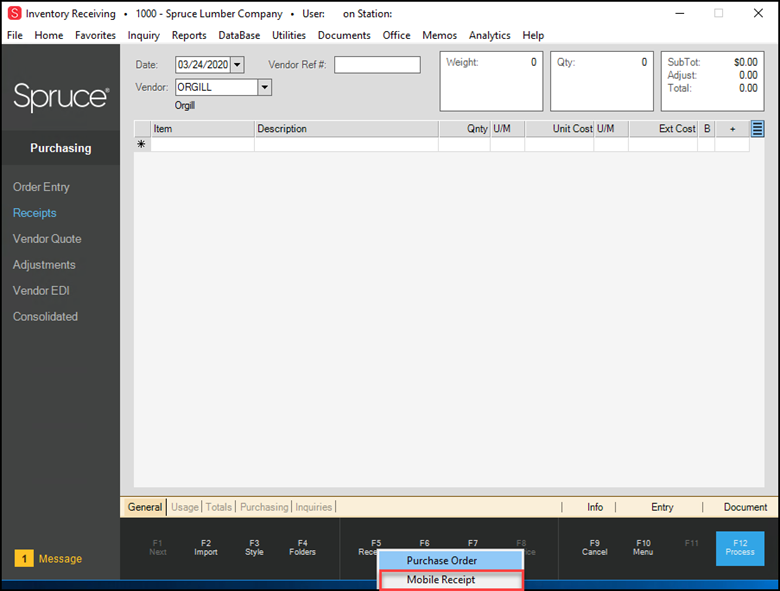Image resolution: width=780 pixels, height=591 pixels.
Task: Click the Spruce app icon in title bar
Action: tap(14, 13)
